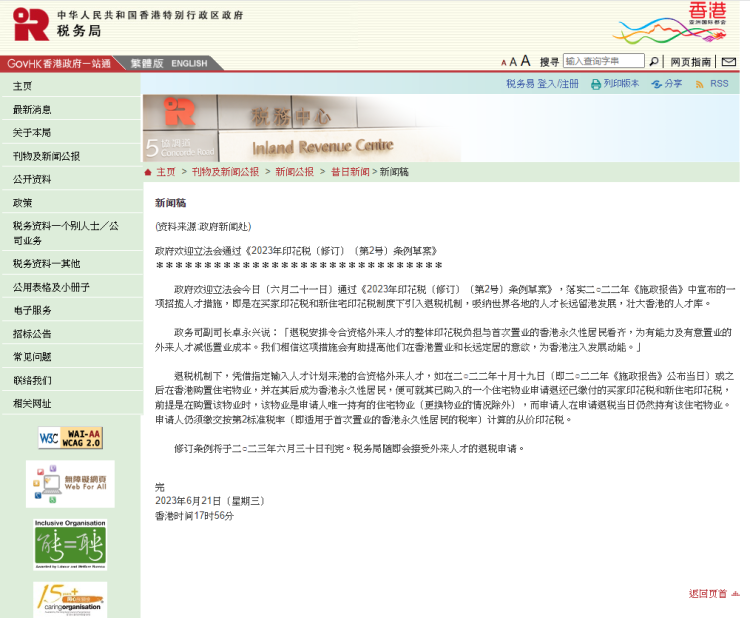Click the 新闻稿 heading text
Image resolution: width=750 pixels, height=618 pixels.
pyautogui.click(x=170, y=203)
